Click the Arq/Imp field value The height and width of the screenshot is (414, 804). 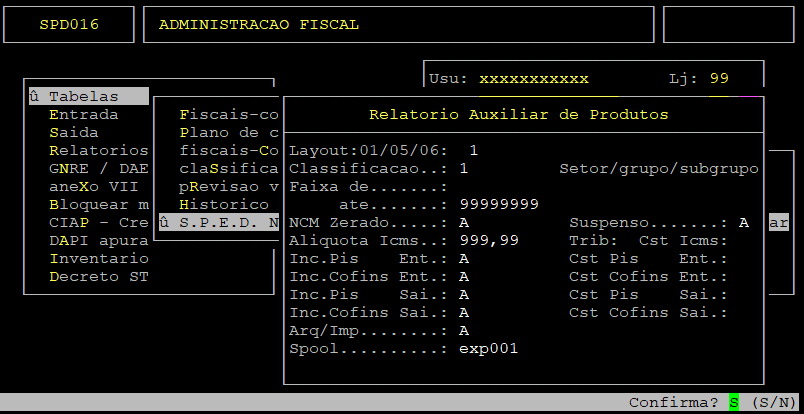464,331
